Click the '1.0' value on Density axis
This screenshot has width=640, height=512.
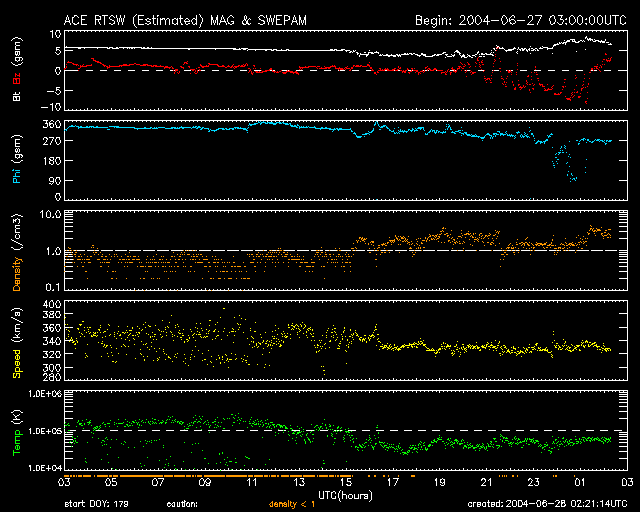53,251
